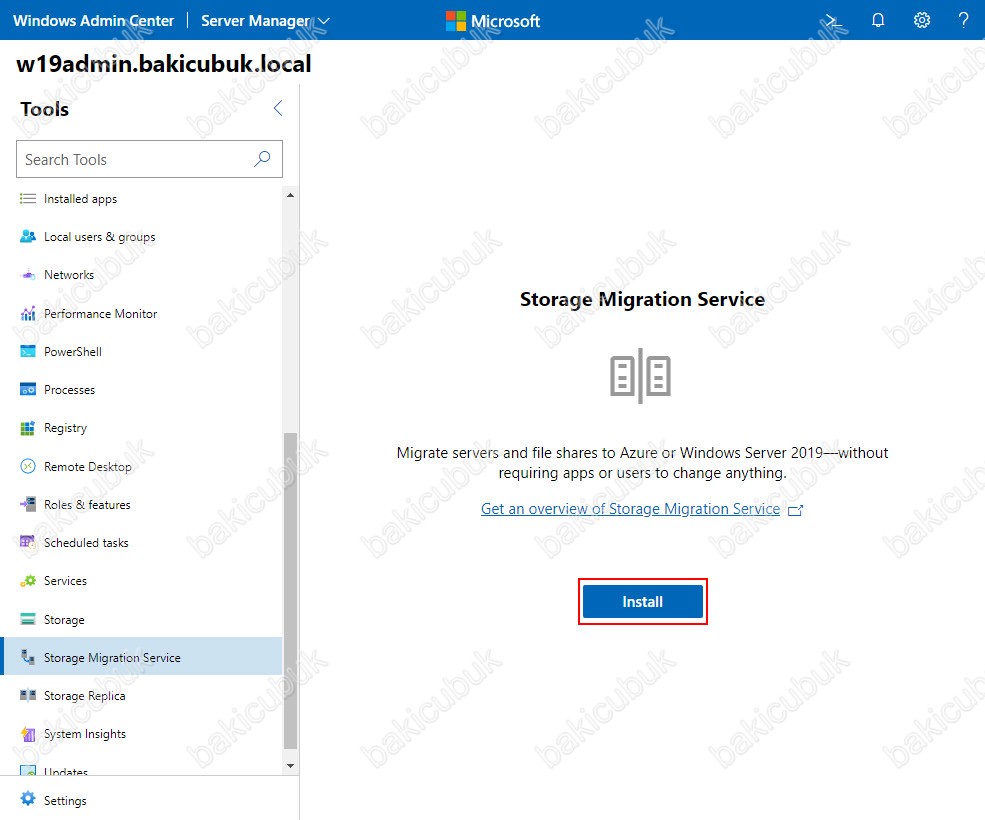Screen dimensions: 985x820
Task: Click the Registry icon
Action: click(x=28, y=428)
